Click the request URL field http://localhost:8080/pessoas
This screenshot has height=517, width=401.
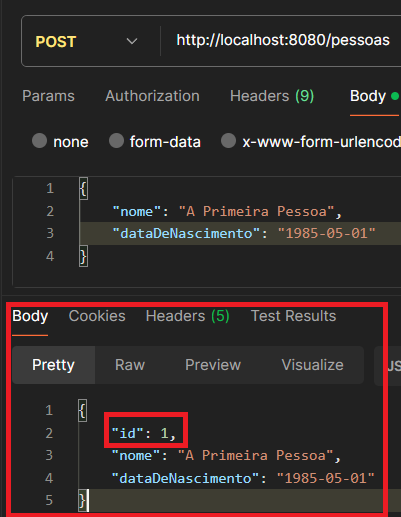coord(283,40)
